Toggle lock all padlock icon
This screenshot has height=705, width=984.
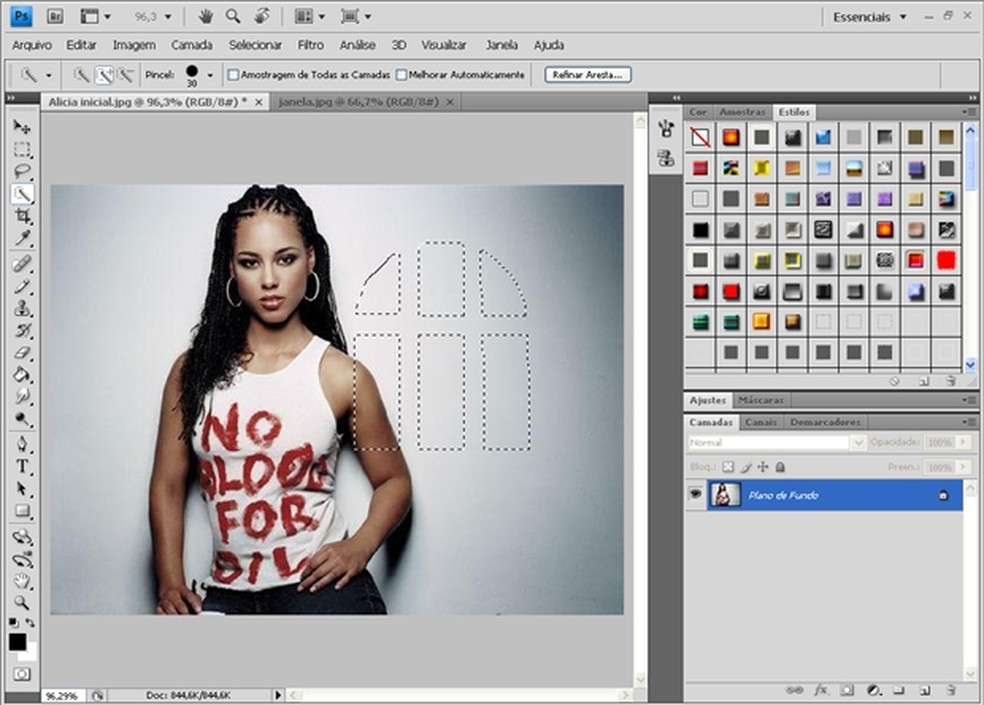[780, 467]
